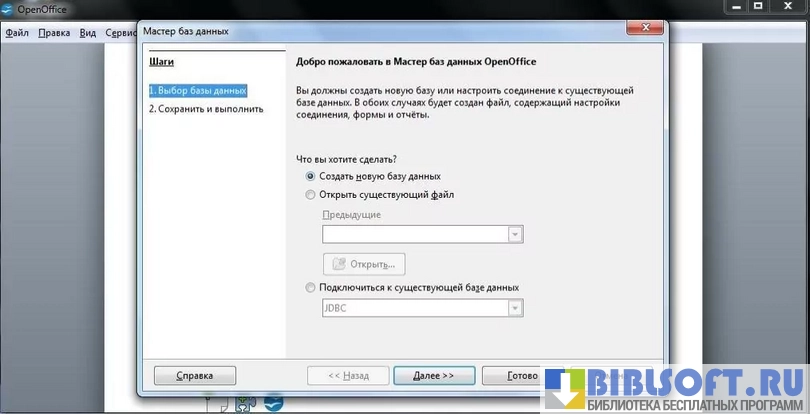810x414 pixels.
Task: Select step 1 Выбор базы данных
Action: click(197, 90)
